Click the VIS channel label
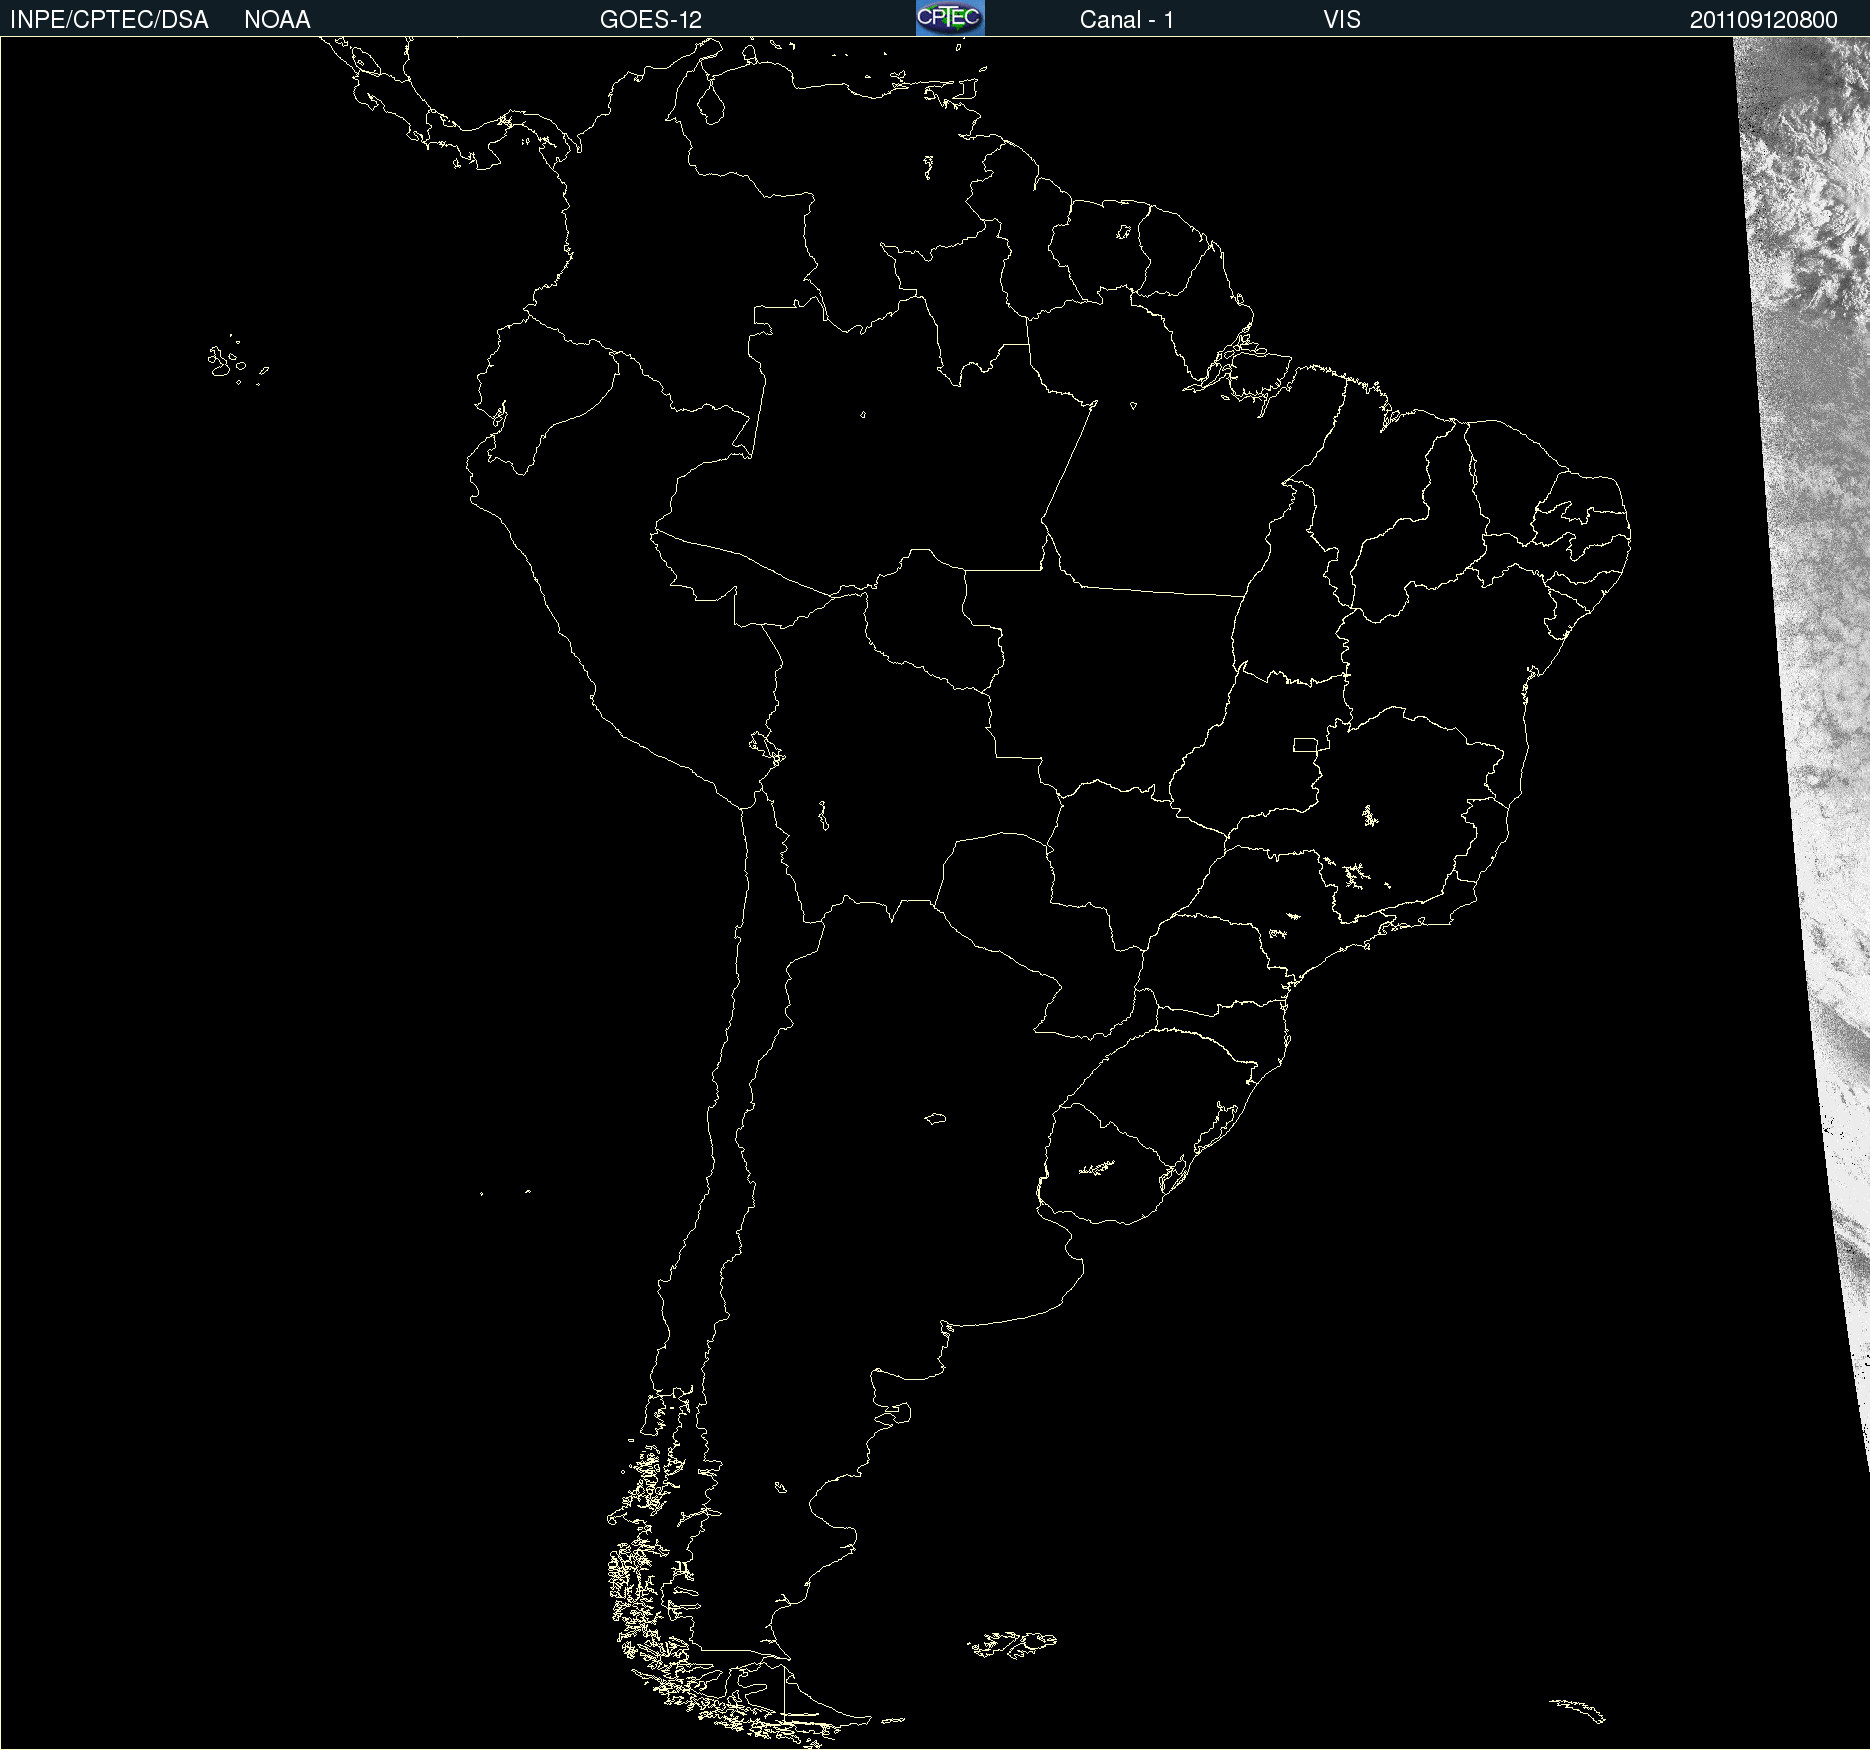This screenshot has height=1750, width=1870. (1342, 20)
